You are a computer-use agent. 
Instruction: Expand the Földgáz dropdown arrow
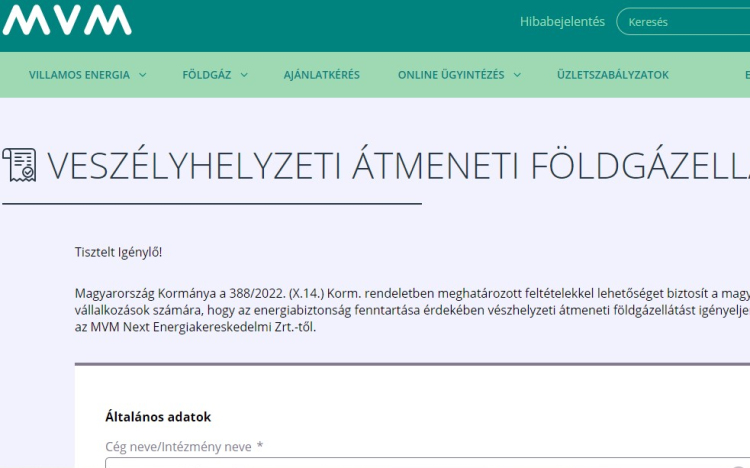pyautogui.click(x=243, y=75)
